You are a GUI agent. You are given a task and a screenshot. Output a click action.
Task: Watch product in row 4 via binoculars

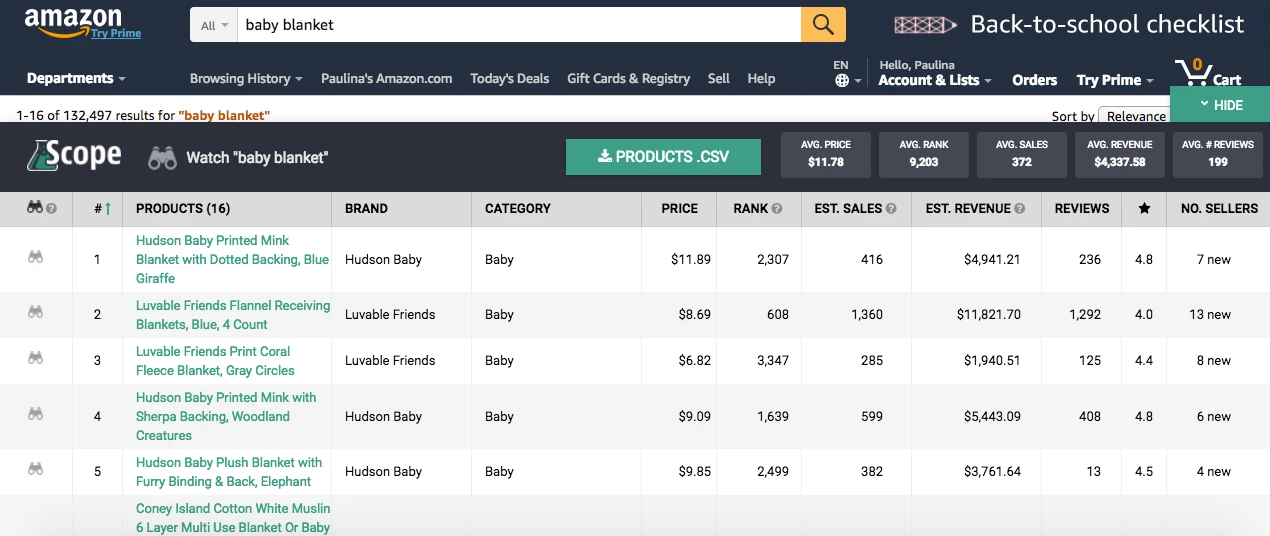click(35, 414)
